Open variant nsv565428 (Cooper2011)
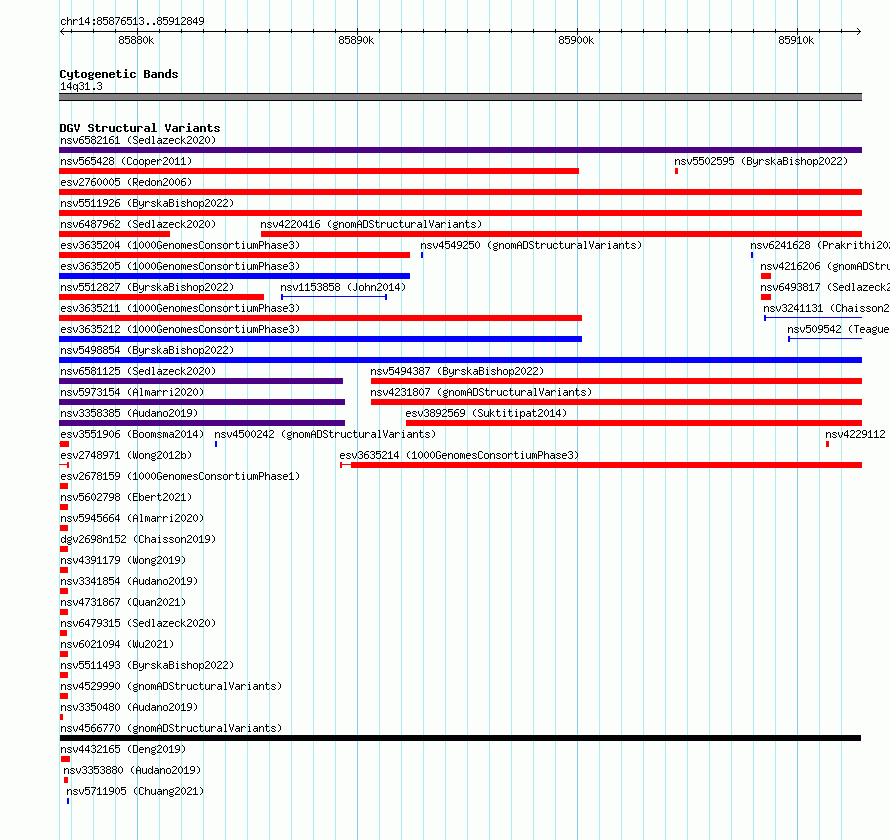890x840 pixels. pyautogui.click(x=126, y=161)
